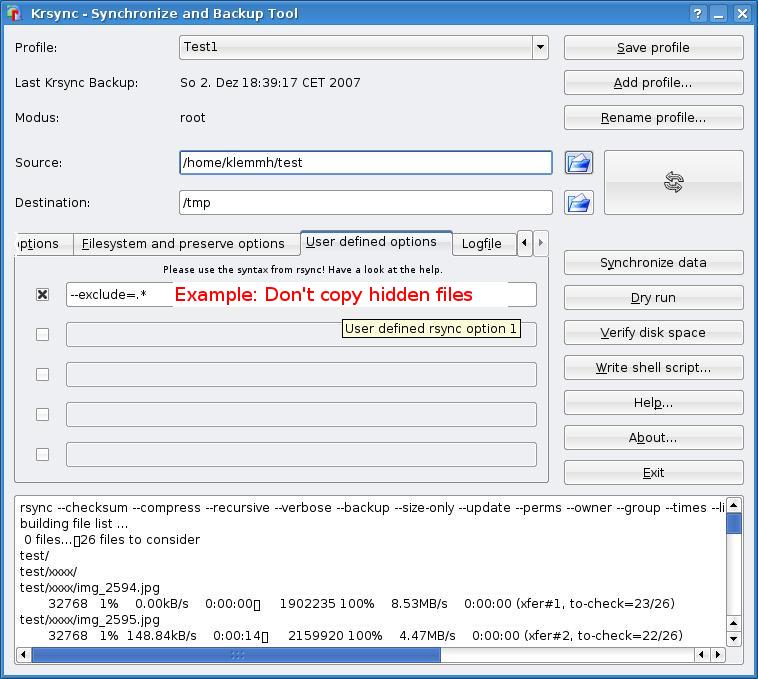The height and width of the screenshot is (679, 758).
Task: Click the fifth user defined option field
Action: (x=301, y=454)
